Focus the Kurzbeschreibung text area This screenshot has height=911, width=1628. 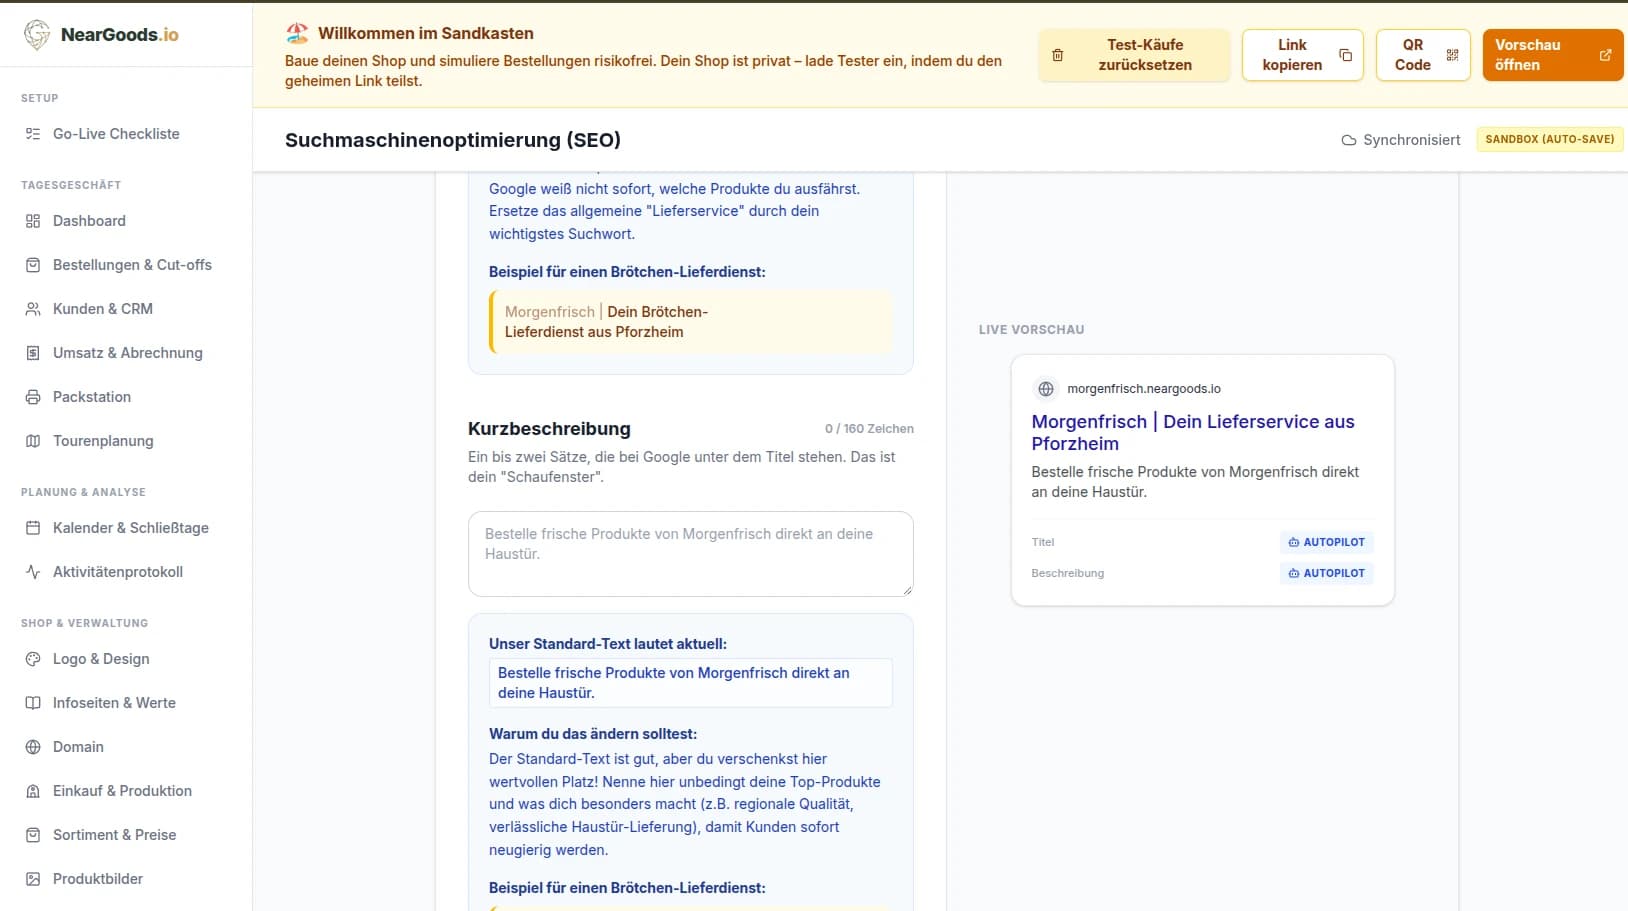point(691,554)
